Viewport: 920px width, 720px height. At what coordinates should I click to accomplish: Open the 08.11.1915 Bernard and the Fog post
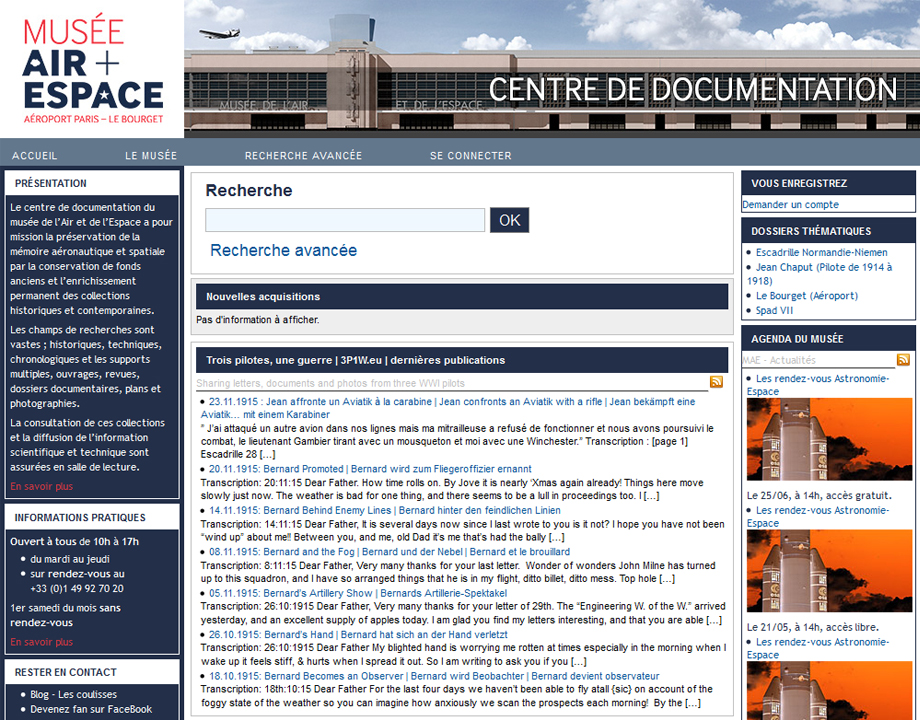pyautogui.click(x=390, y=552)
